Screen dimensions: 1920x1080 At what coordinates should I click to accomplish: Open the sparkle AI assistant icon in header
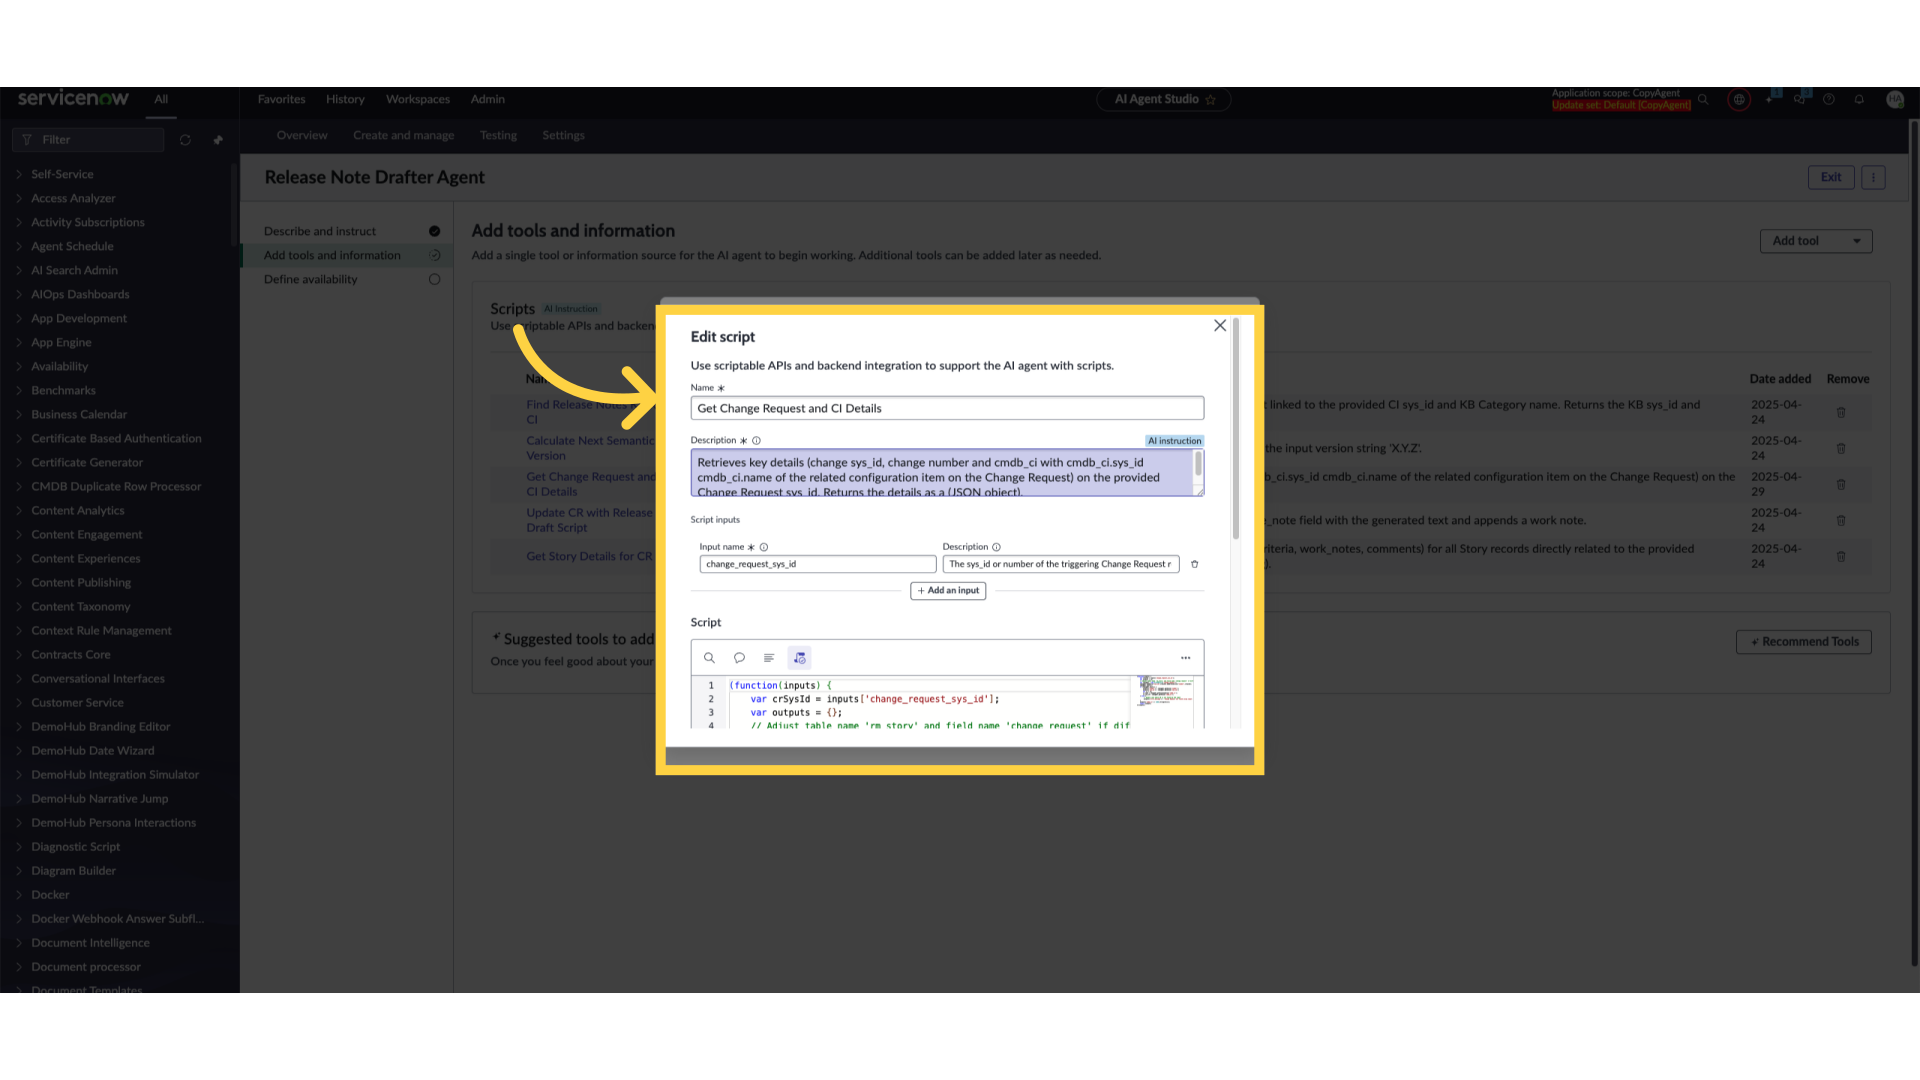pos(1770,99)
